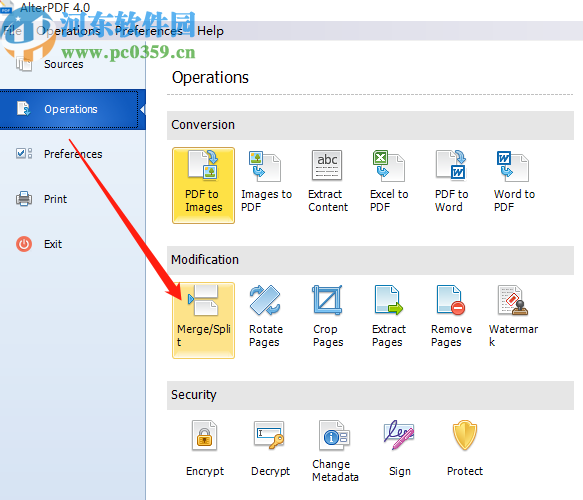583x500 pixels.
Task: Select the Rotate Pages tool
Action: point(265,316)
